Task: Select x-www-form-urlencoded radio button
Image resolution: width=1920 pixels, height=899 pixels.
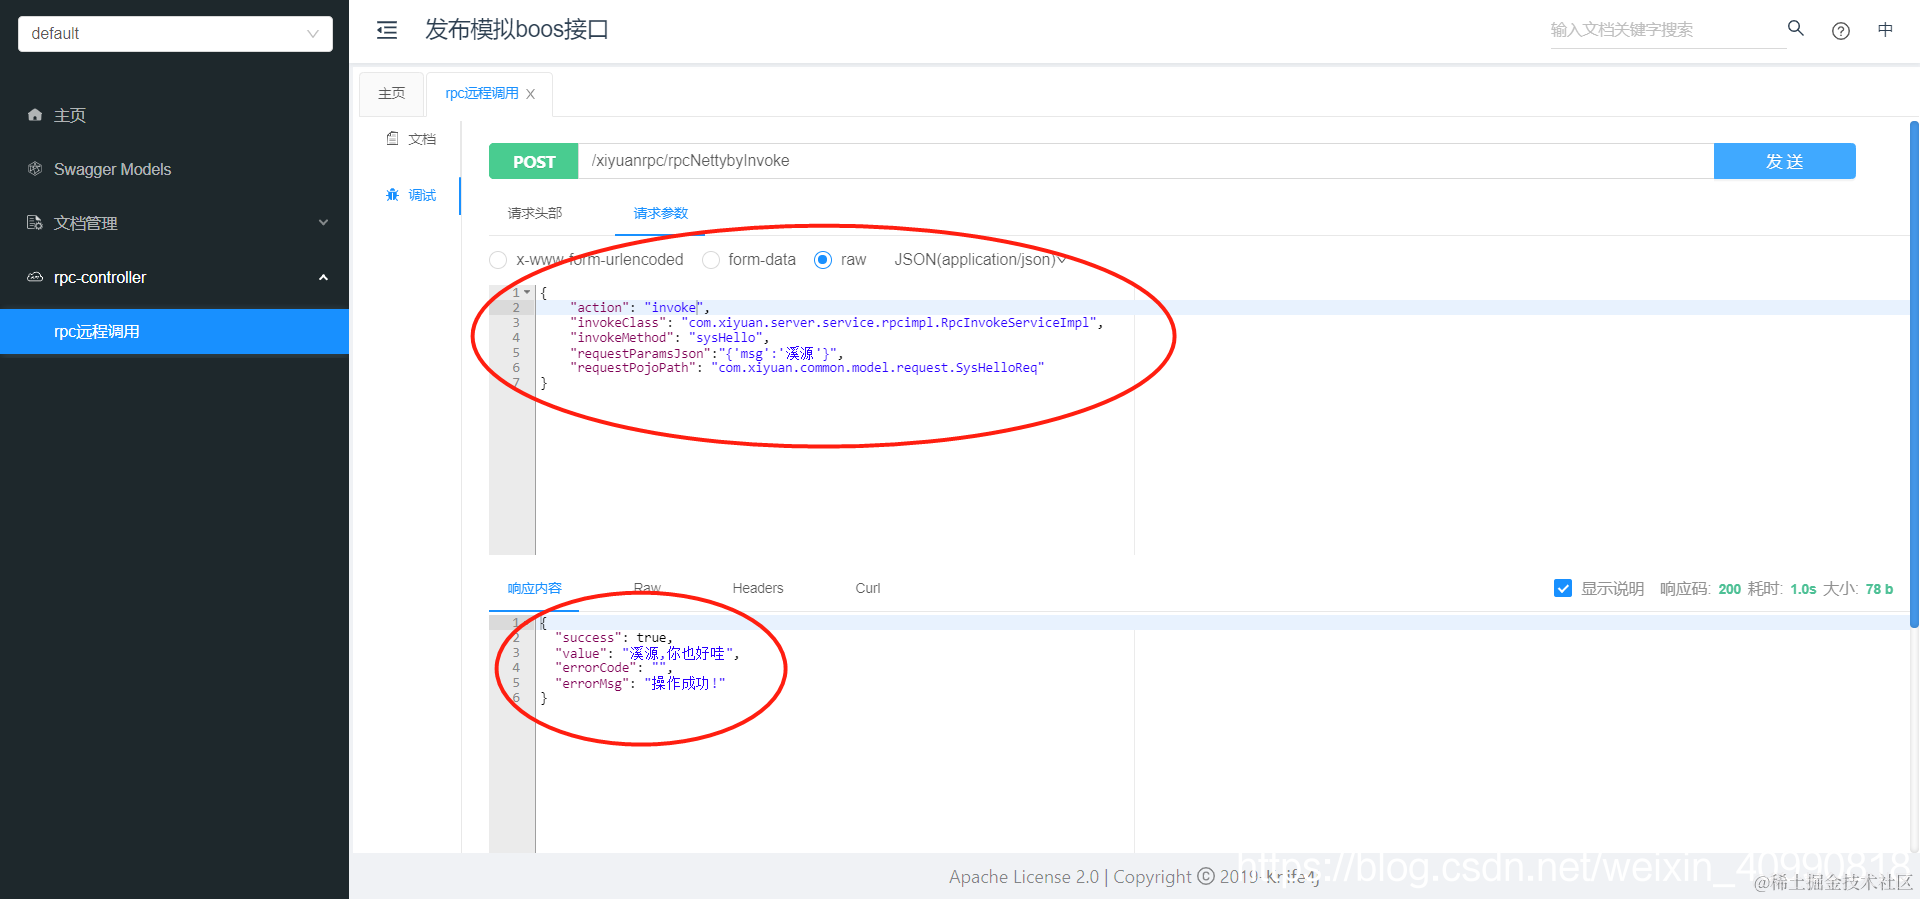Action: click(498, 260)
